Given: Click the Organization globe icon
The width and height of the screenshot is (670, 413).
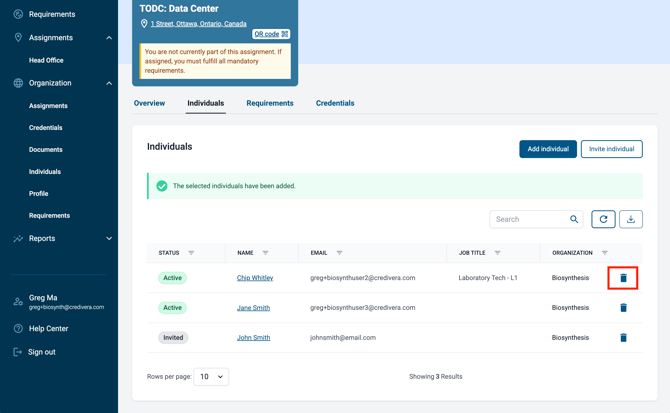Looking at the screenshot, I should point(18,83).
